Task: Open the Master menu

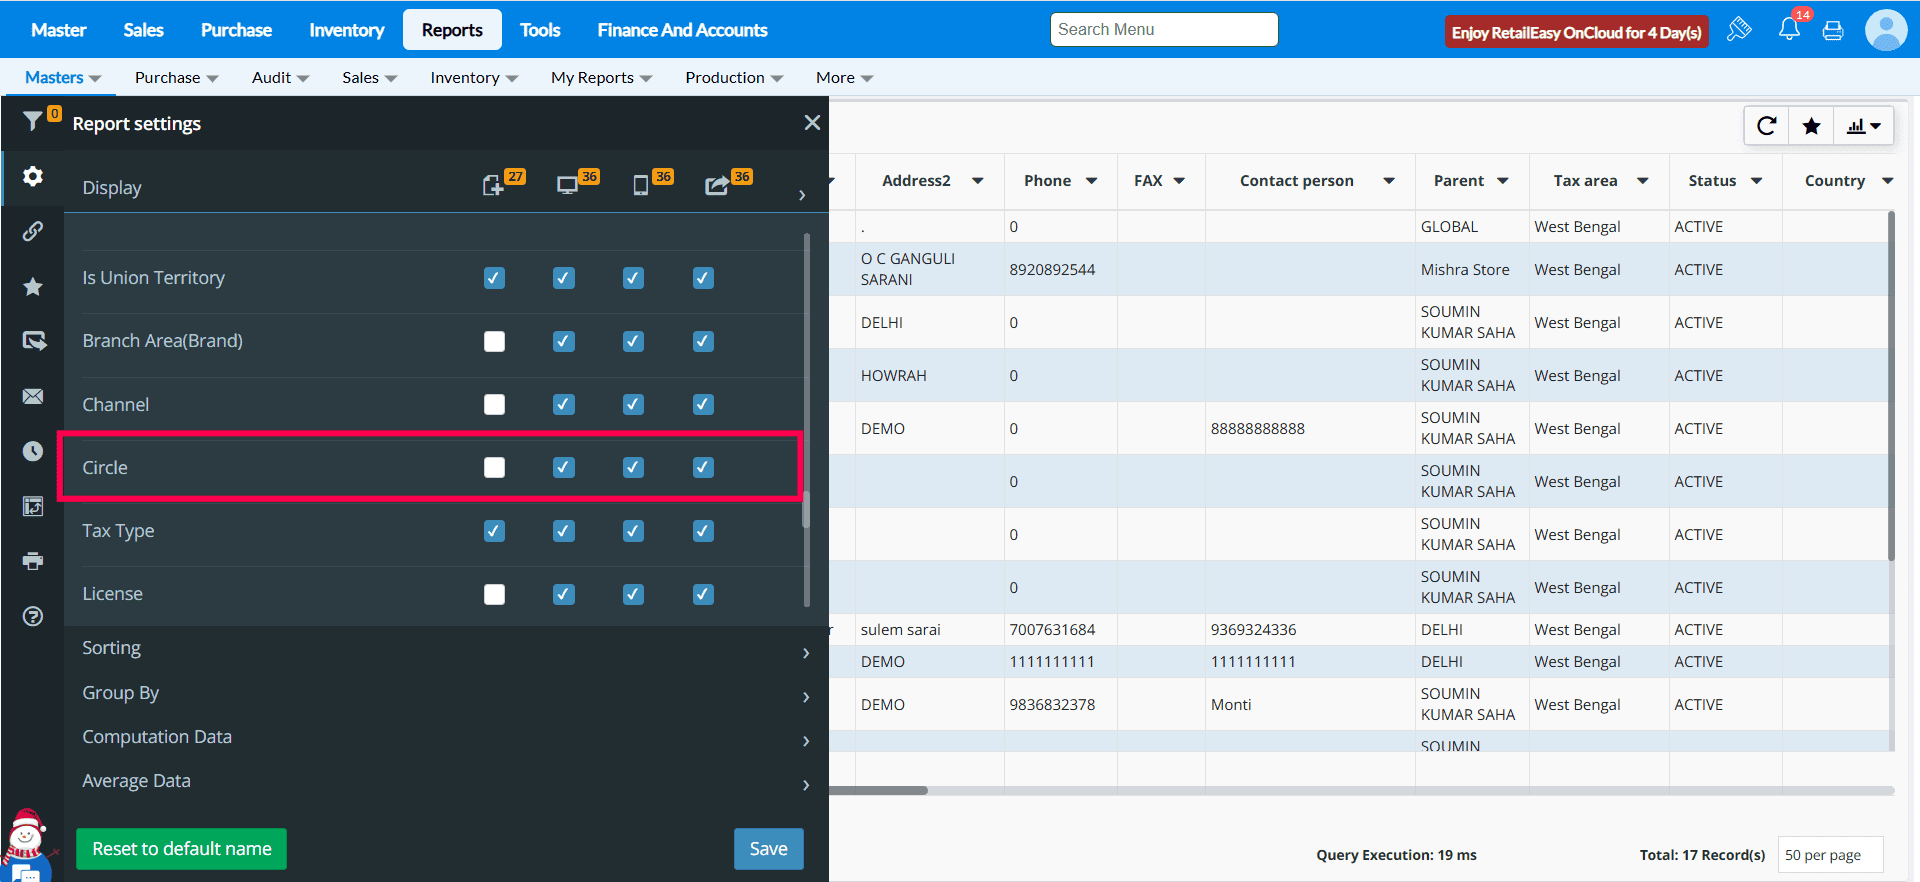Action: click(x=59, y=30)
